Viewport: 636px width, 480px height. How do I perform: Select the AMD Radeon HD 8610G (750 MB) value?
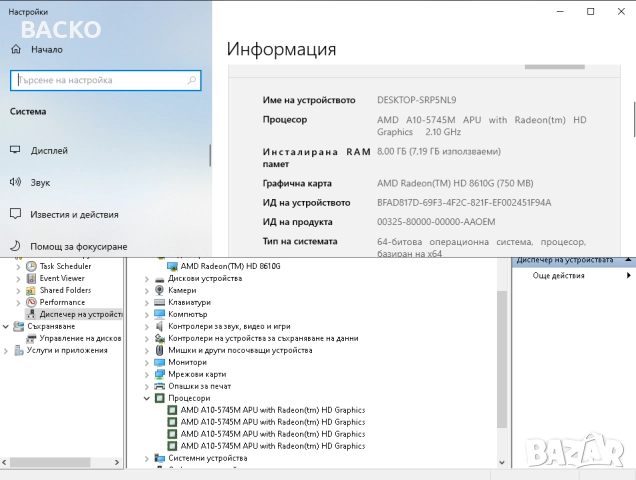(455, 183)
